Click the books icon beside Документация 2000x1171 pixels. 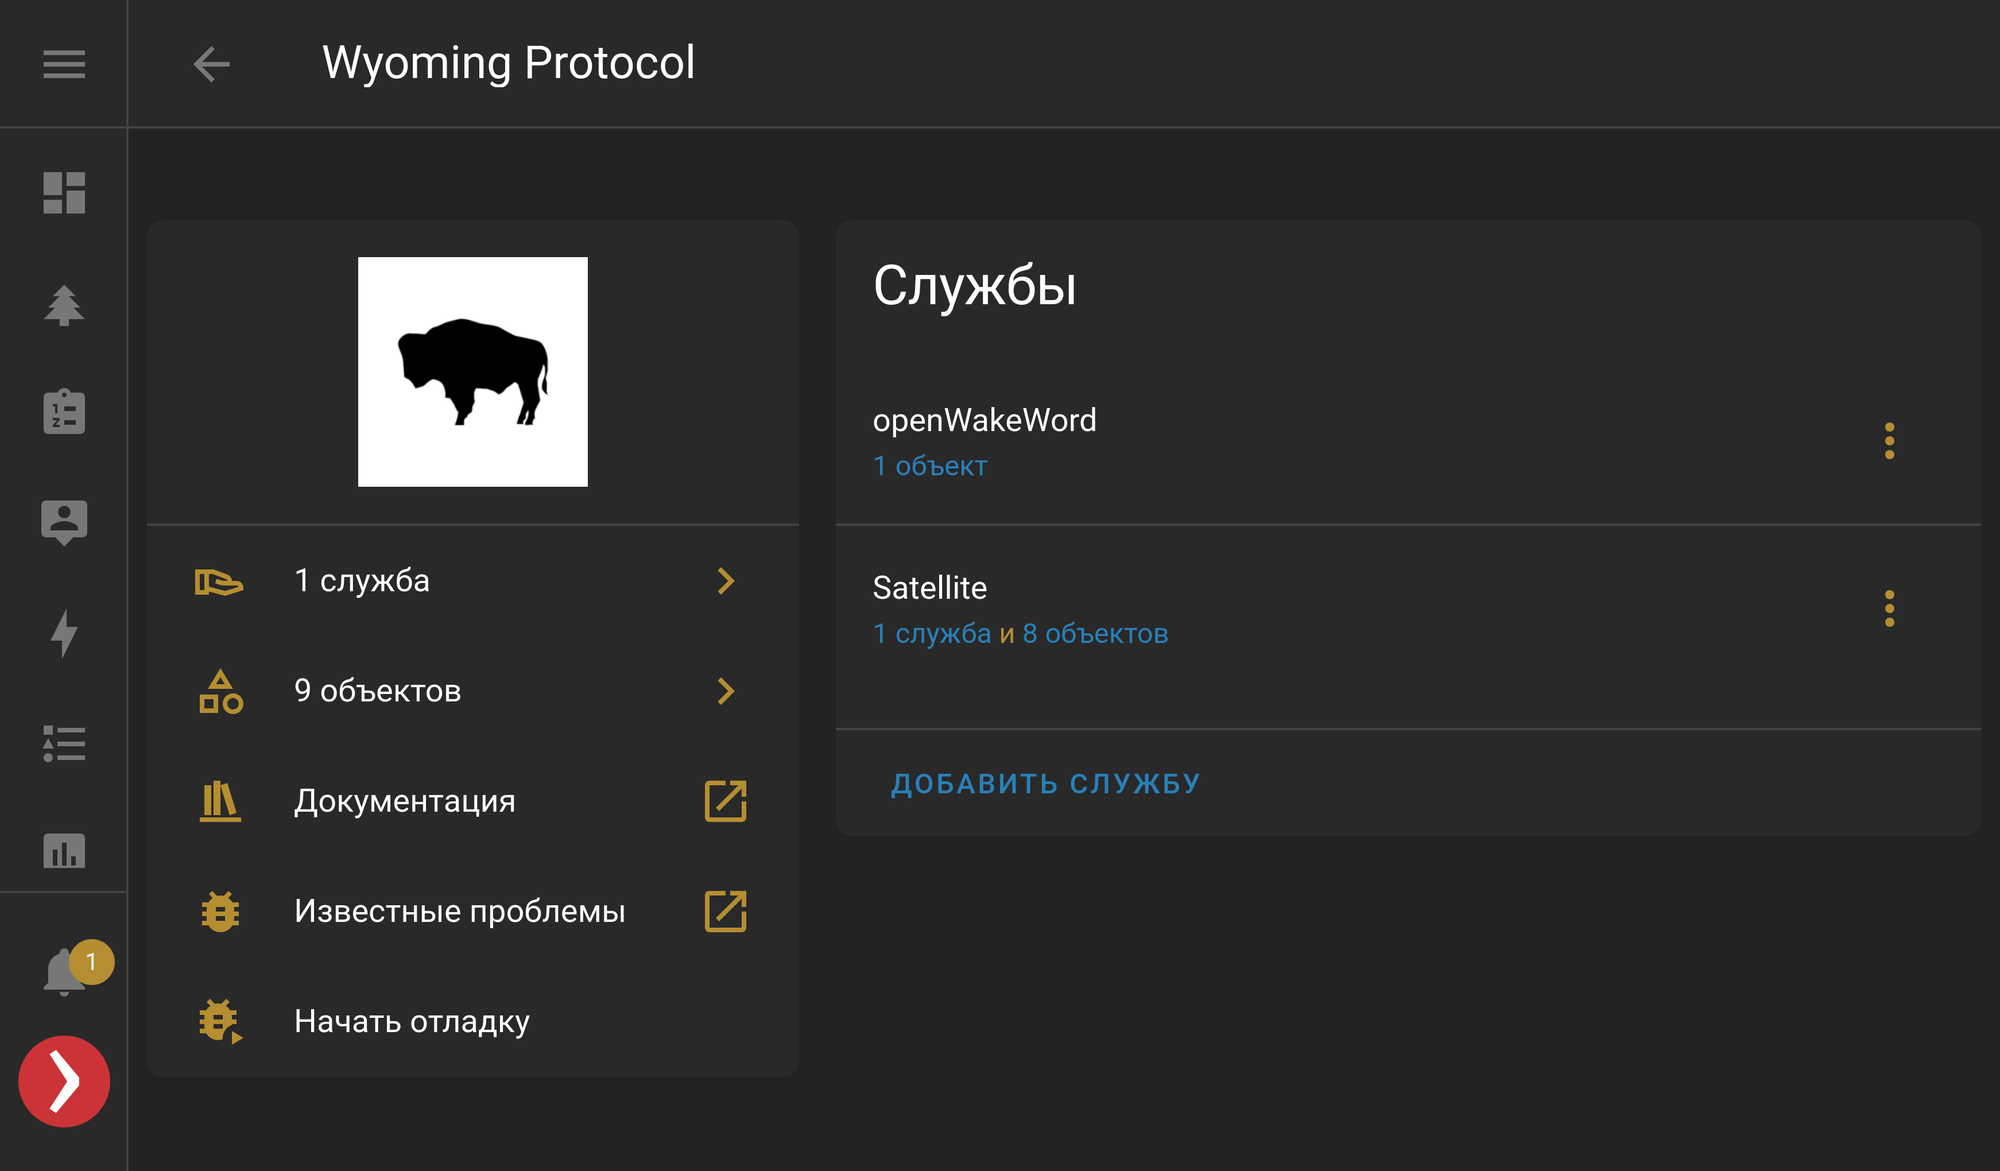[220, 801]
